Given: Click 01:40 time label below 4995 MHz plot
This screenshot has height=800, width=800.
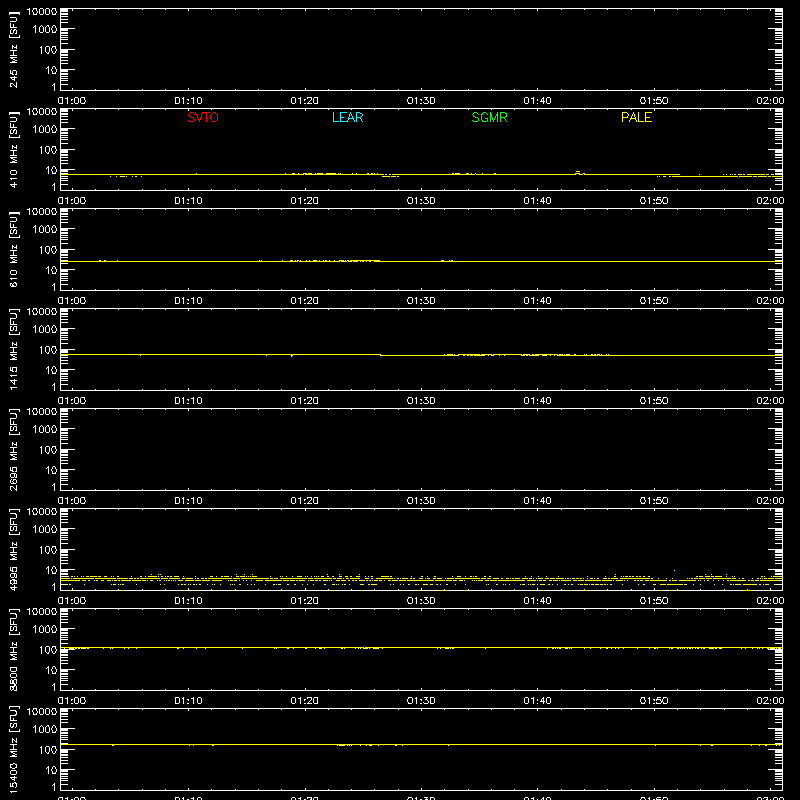Looking at the screenshot, I should pos(537,601).
